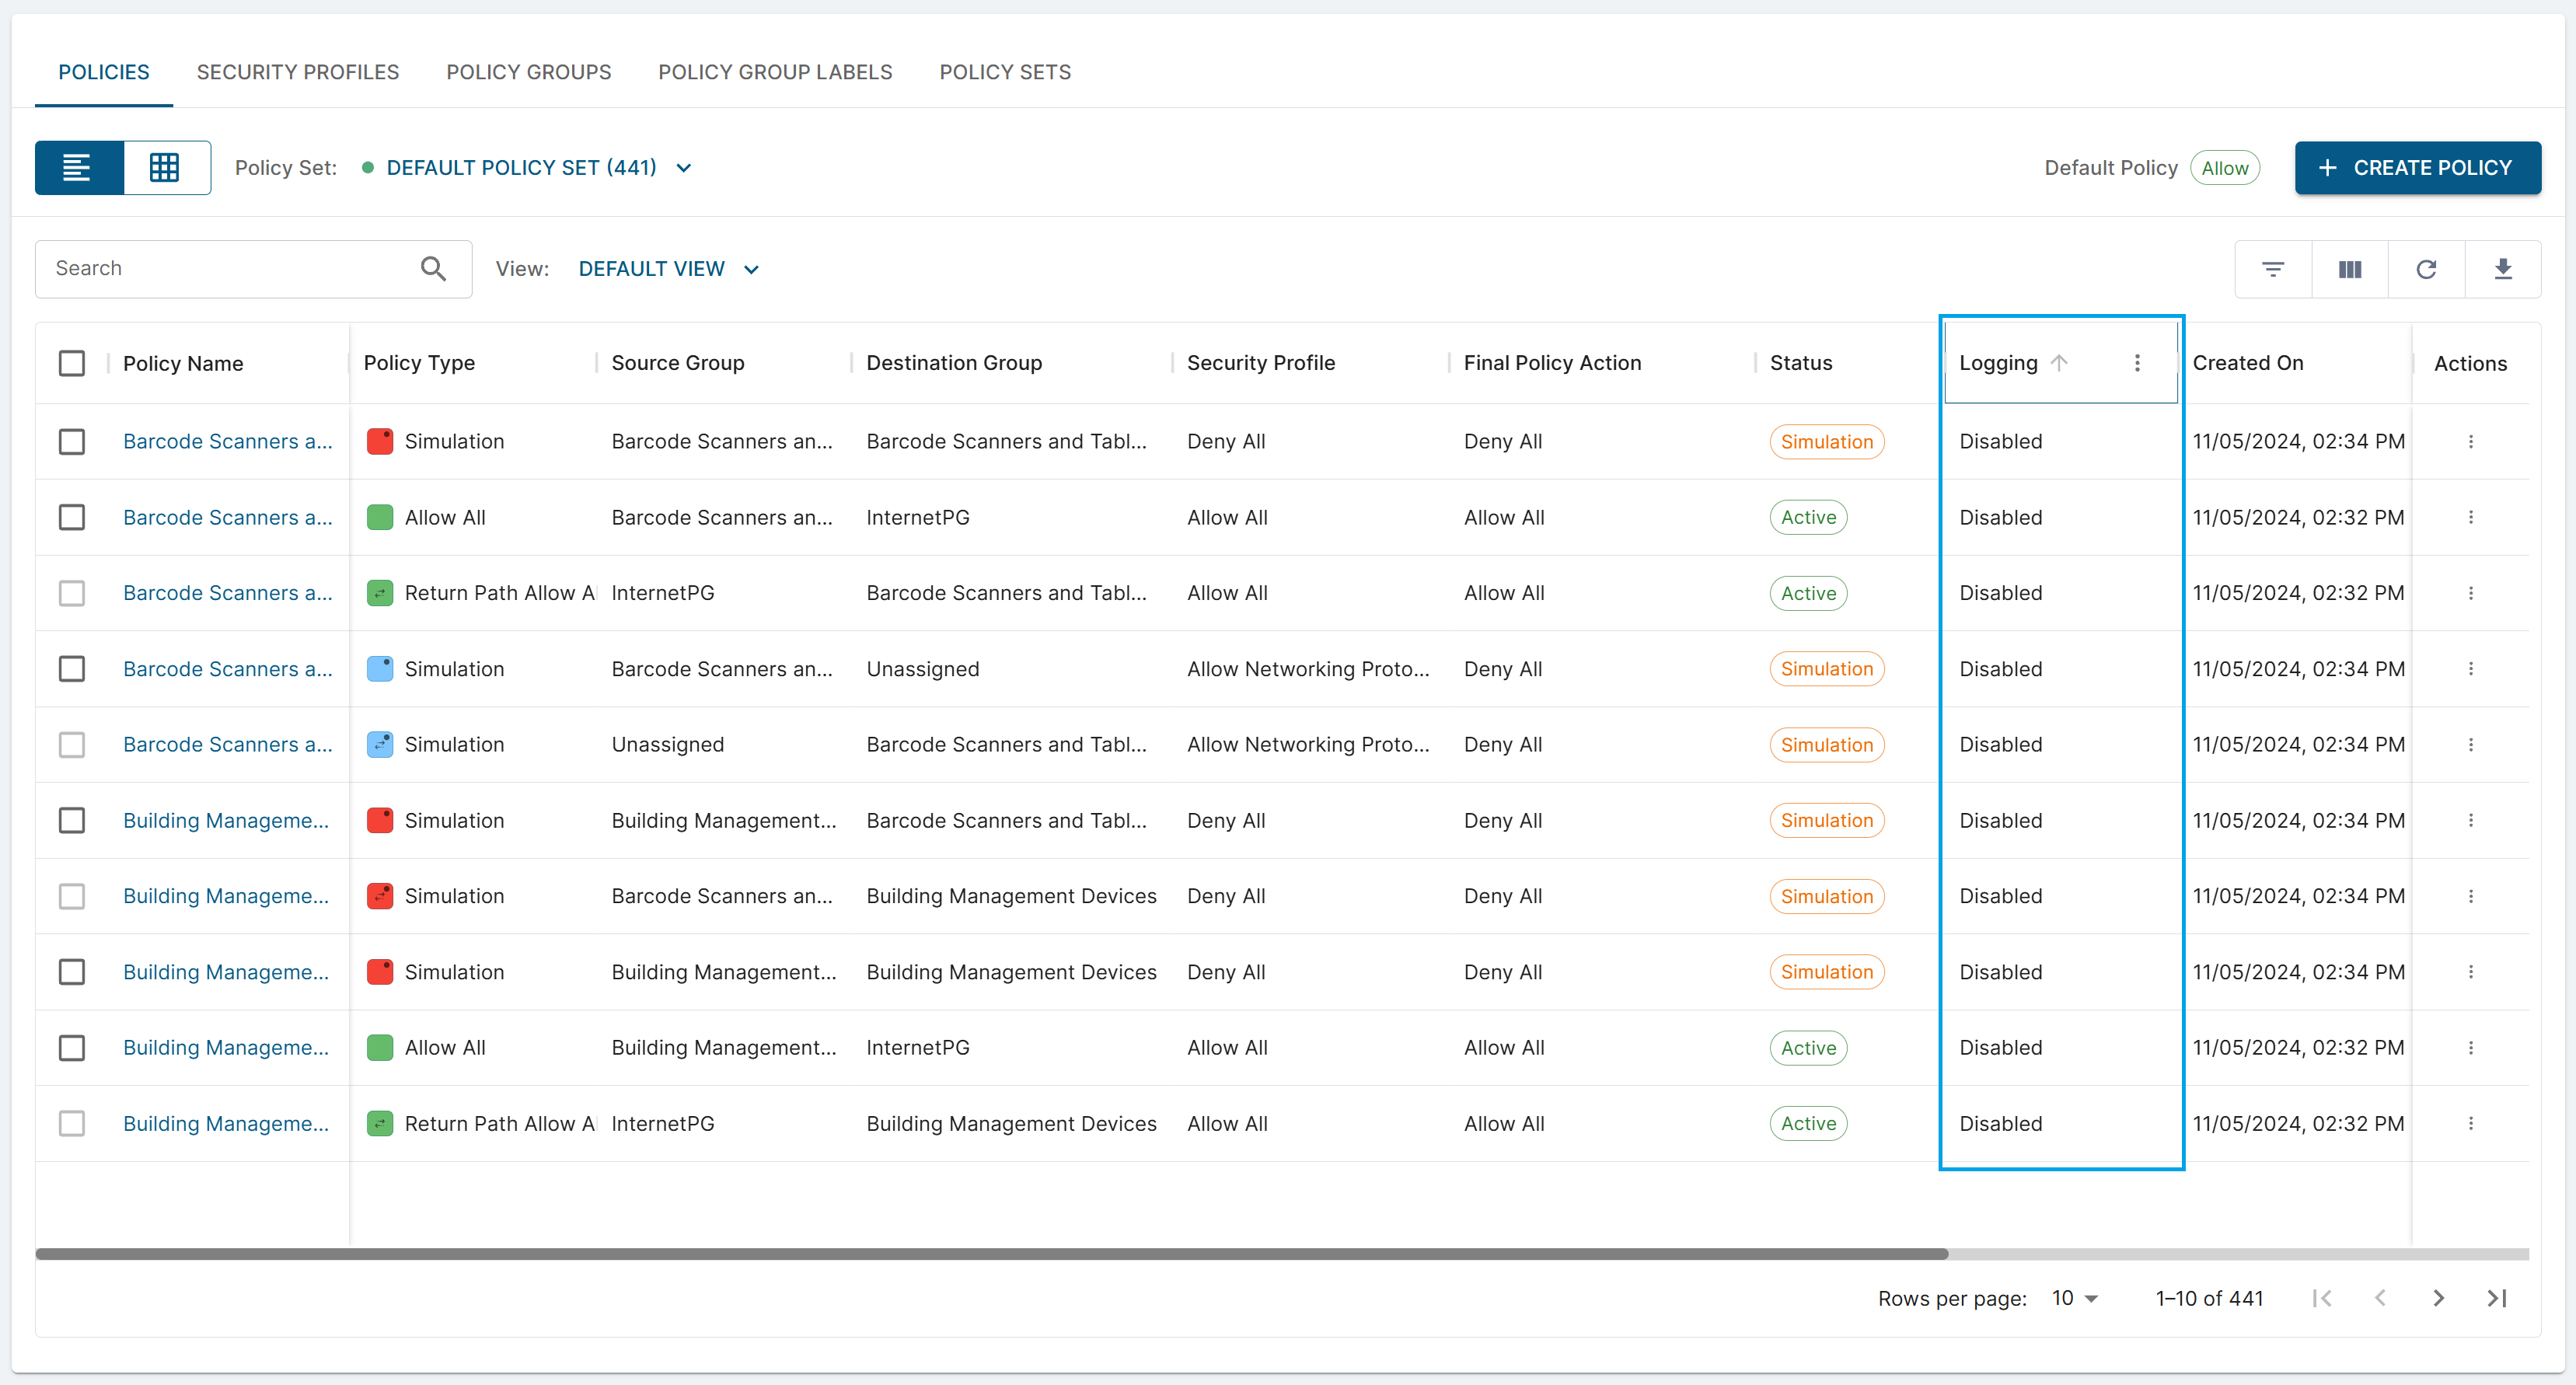Click the horizontal table scrollbar
This screenshot has width=2576, height=1385.
(x=990, y=1253)
